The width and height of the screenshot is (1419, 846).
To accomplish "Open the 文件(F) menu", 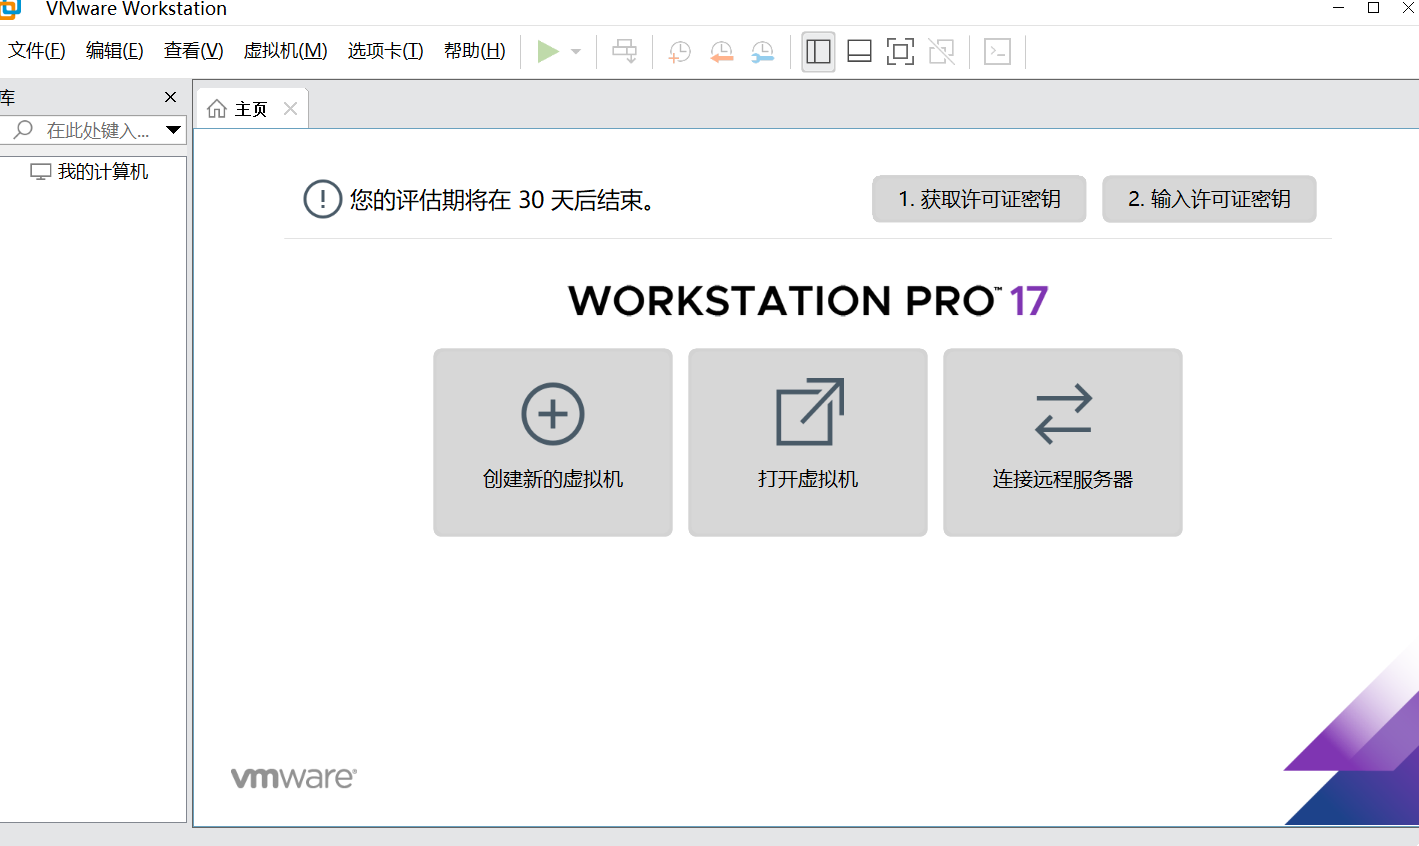I will [37, 51].
